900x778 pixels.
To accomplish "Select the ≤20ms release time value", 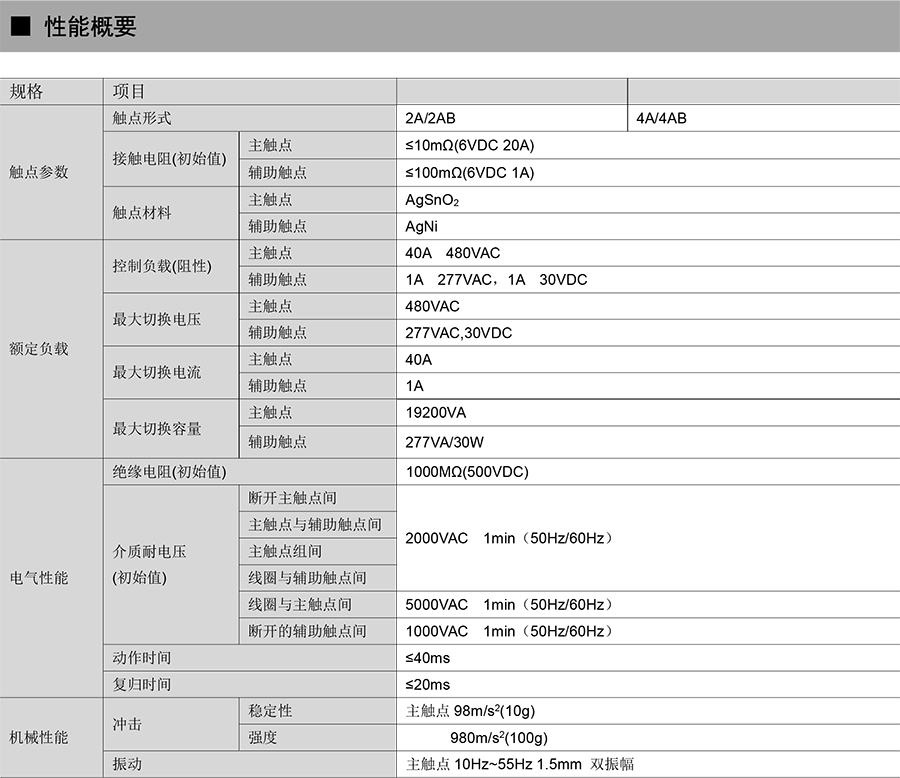I will tap(427, 685).
